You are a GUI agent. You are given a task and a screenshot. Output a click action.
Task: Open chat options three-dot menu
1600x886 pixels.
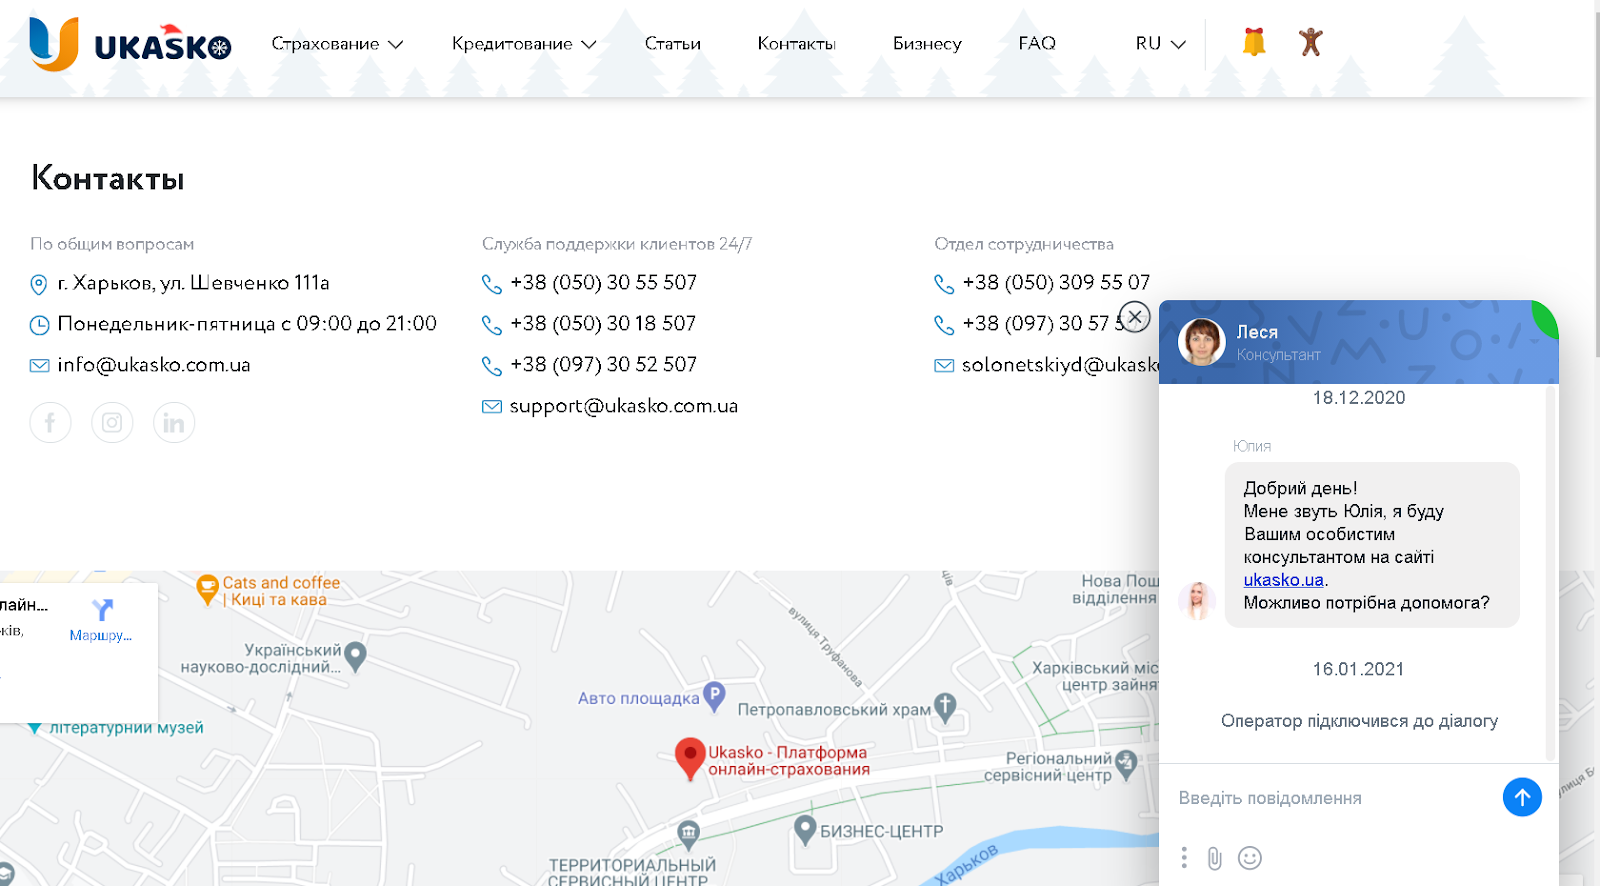click(x=1184, y=858)
